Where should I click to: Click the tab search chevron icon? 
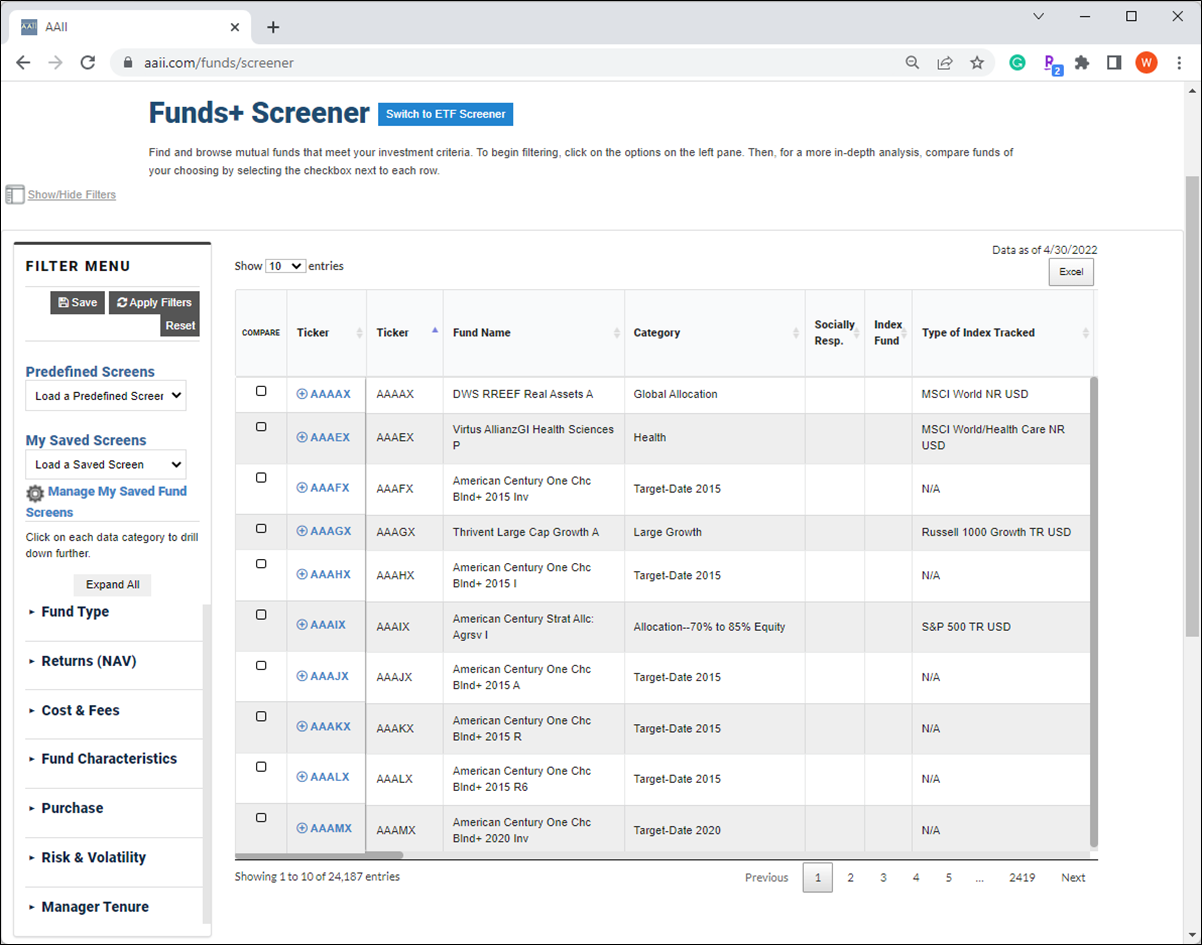point(1038,16)
